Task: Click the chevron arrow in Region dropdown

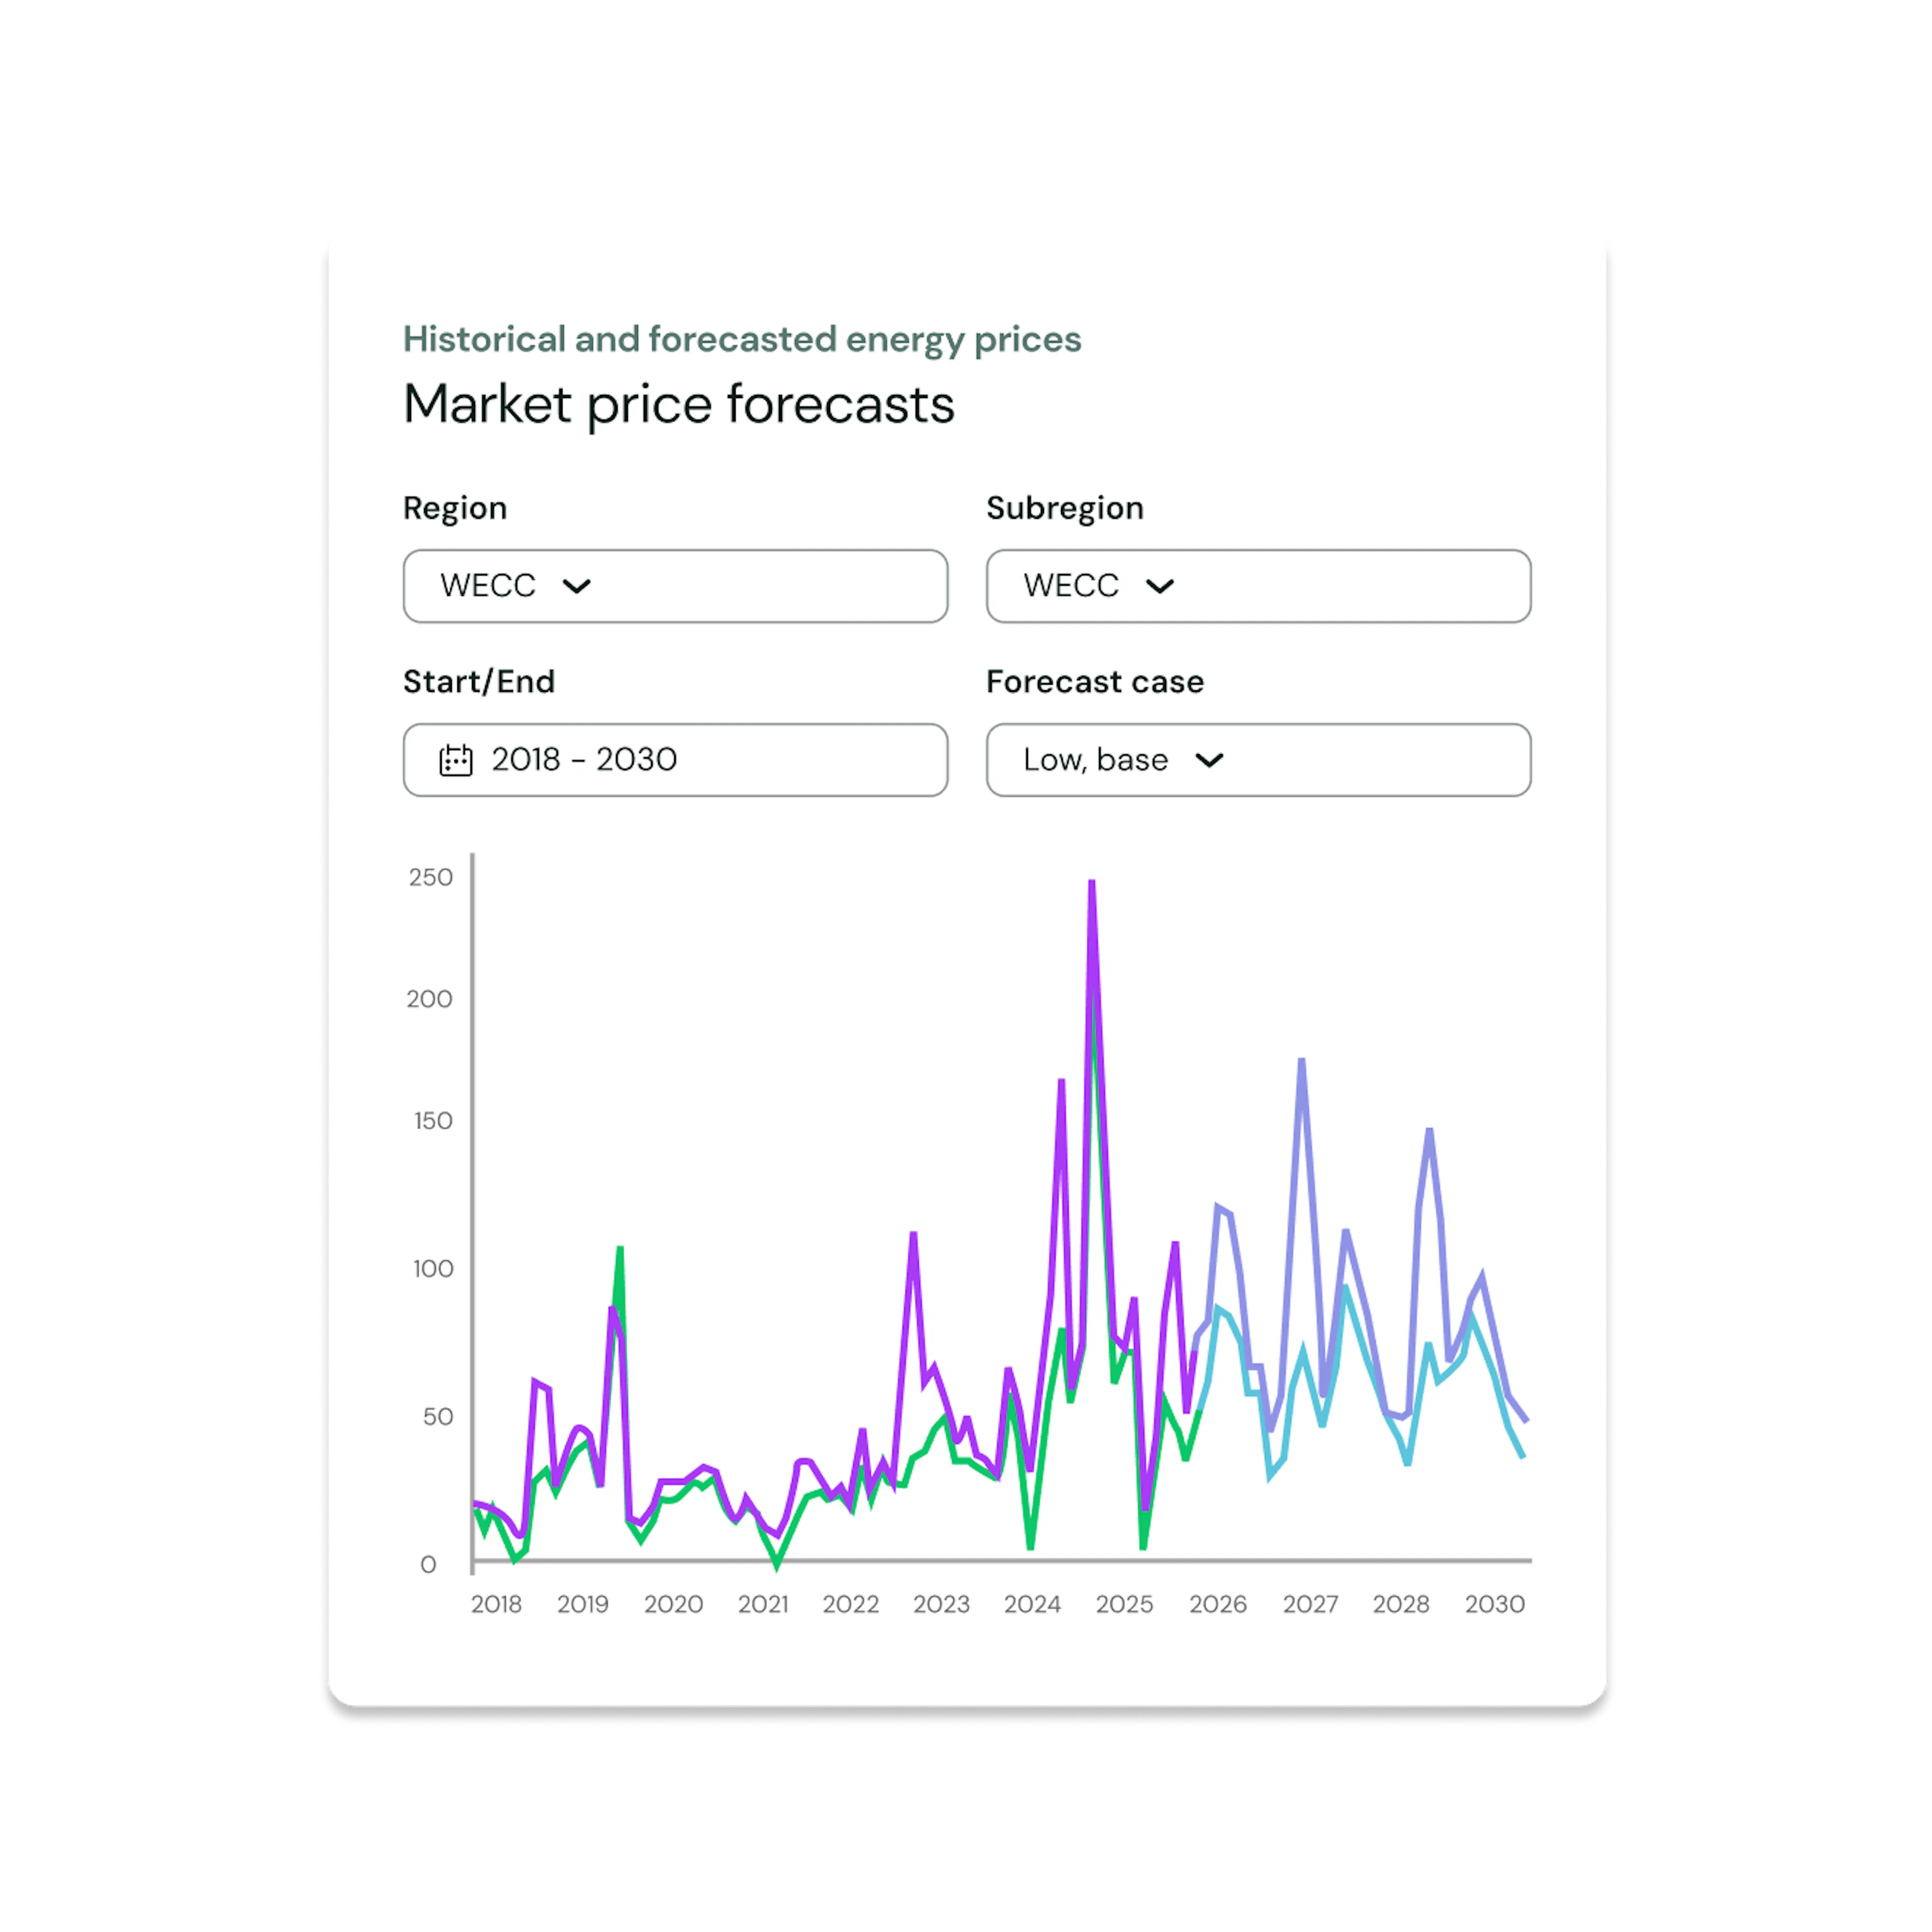Action: 577,586
